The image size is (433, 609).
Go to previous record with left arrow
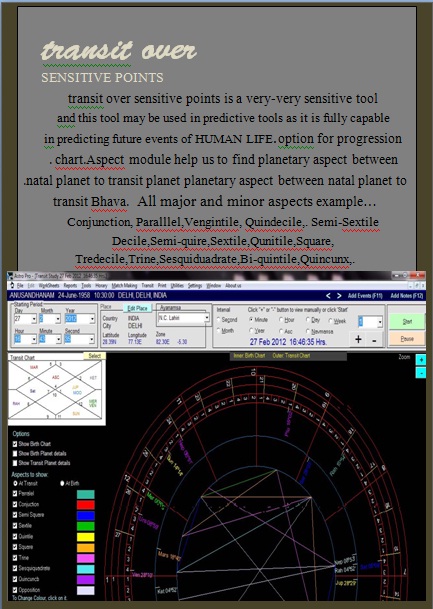[328, 296]
